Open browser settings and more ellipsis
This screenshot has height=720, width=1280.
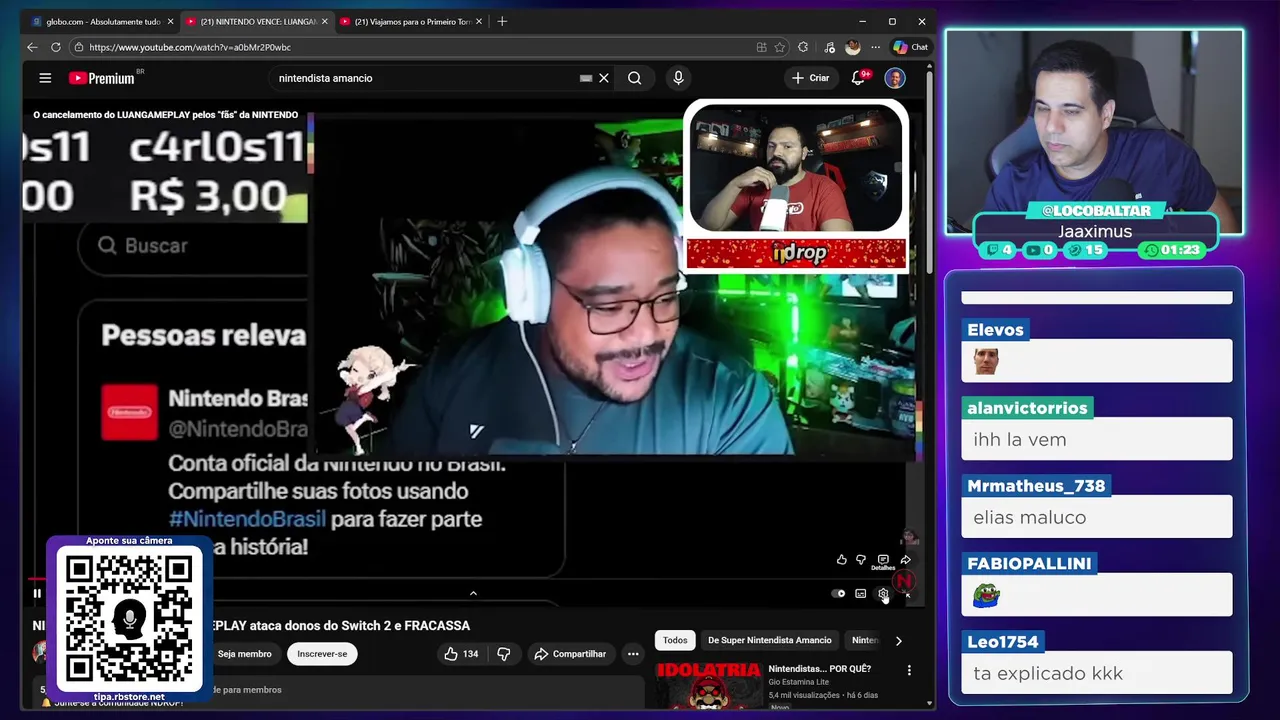(x=875, y=47)
